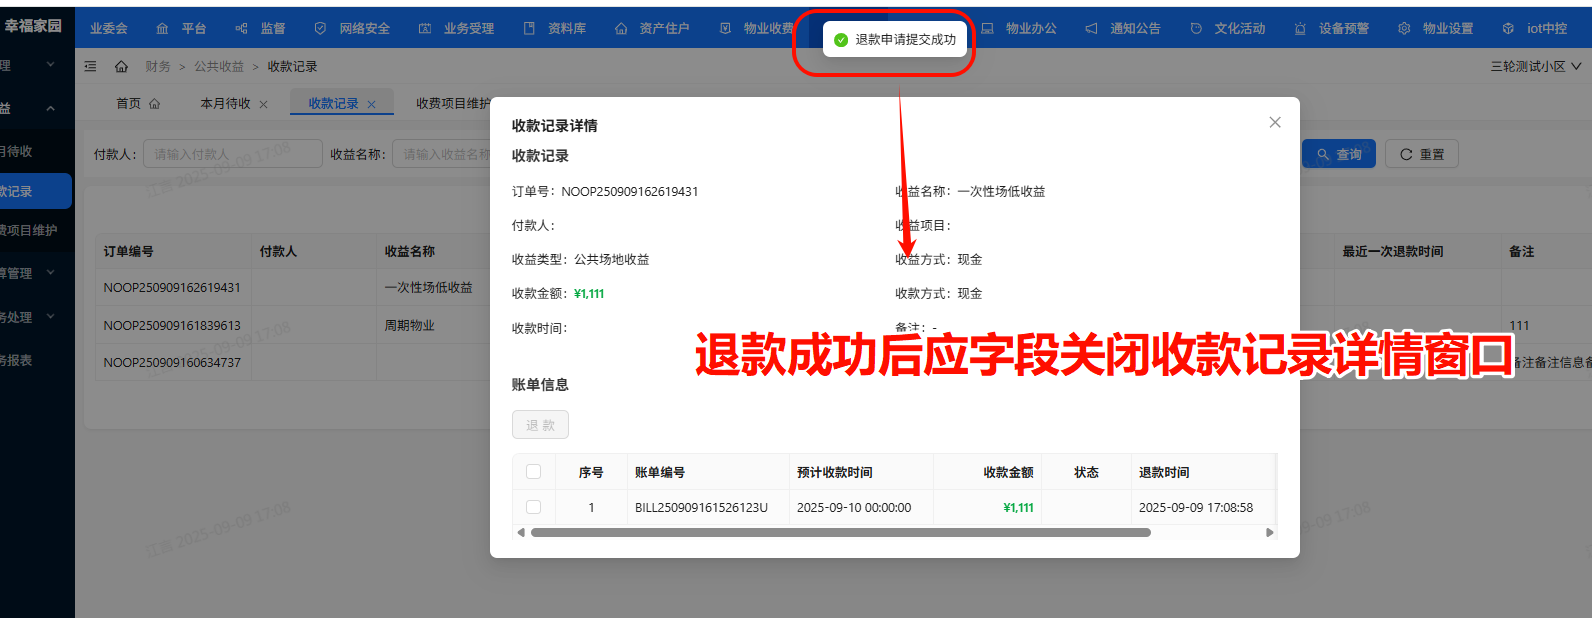Close the 本月待收 tab with its X
This screenshot has width=1592, height=618.
pyautogui.click(x=264, y=104)
